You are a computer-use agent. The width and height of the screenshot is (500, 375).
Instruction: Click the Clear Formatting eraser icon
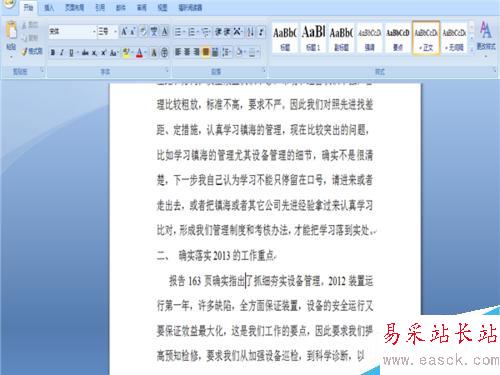click(x=143, y=32)
